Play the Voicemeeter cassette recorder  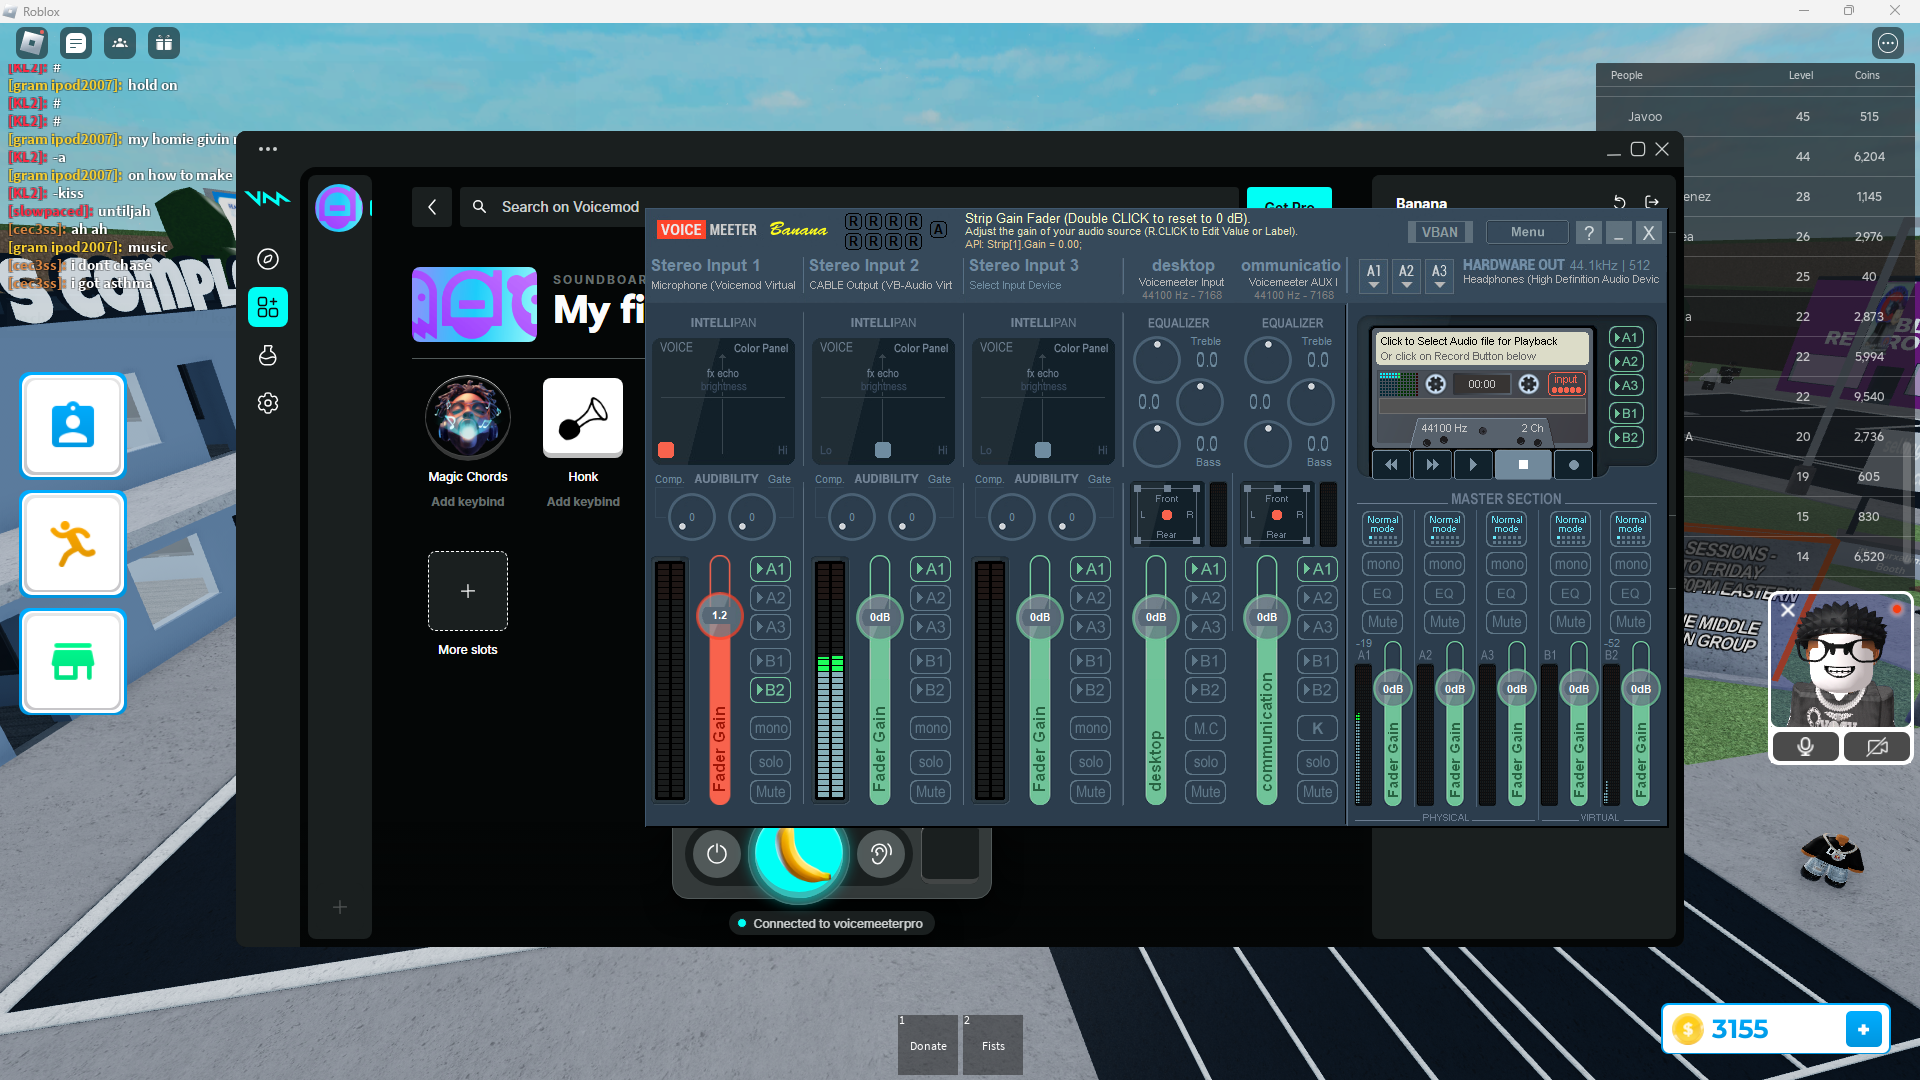(x=1473, y=465)
